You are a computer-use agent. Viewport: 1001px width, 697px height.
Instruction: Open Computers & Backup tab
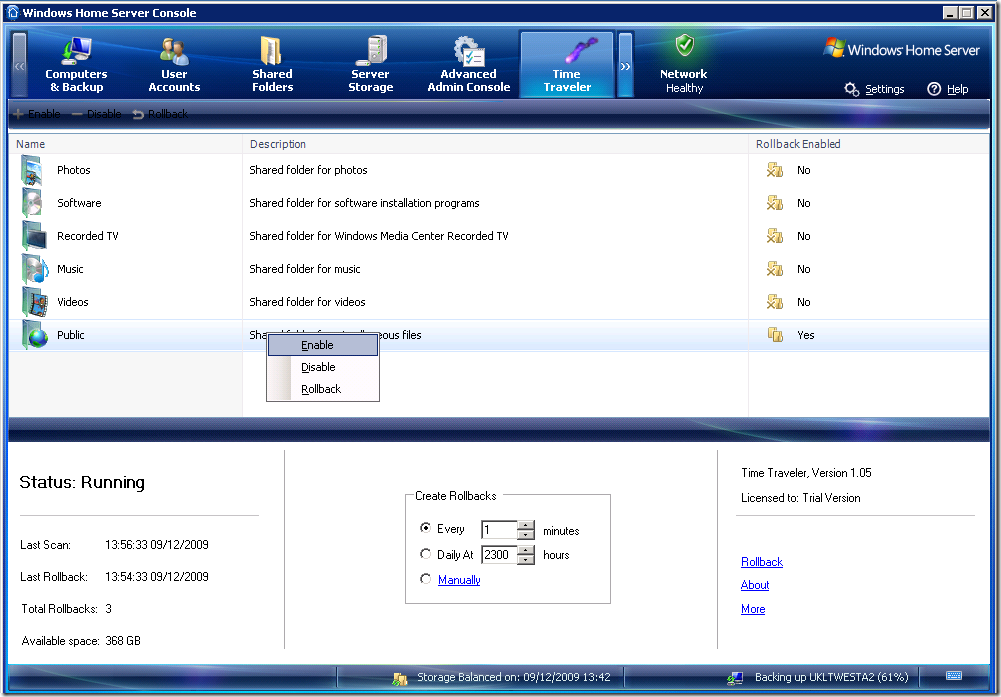tap(77, 65)
